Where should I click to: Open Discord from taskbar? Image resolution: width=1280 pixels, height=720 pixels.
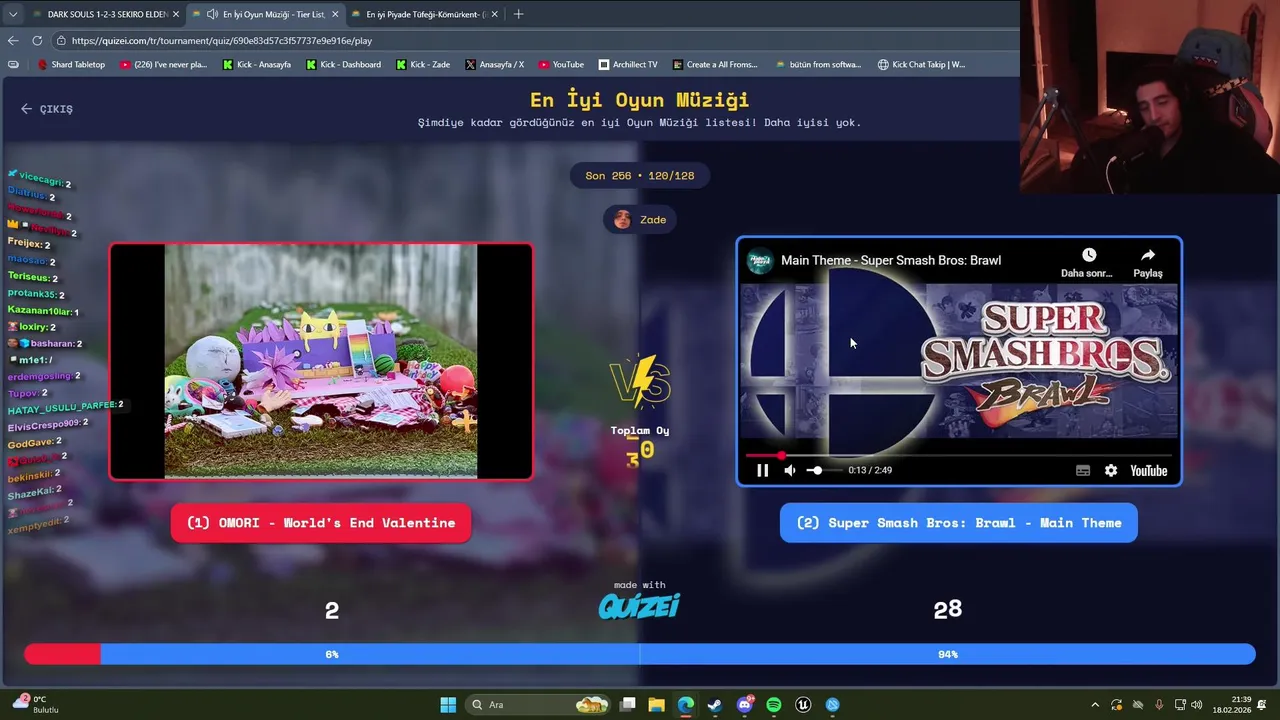tap(745, 704)
